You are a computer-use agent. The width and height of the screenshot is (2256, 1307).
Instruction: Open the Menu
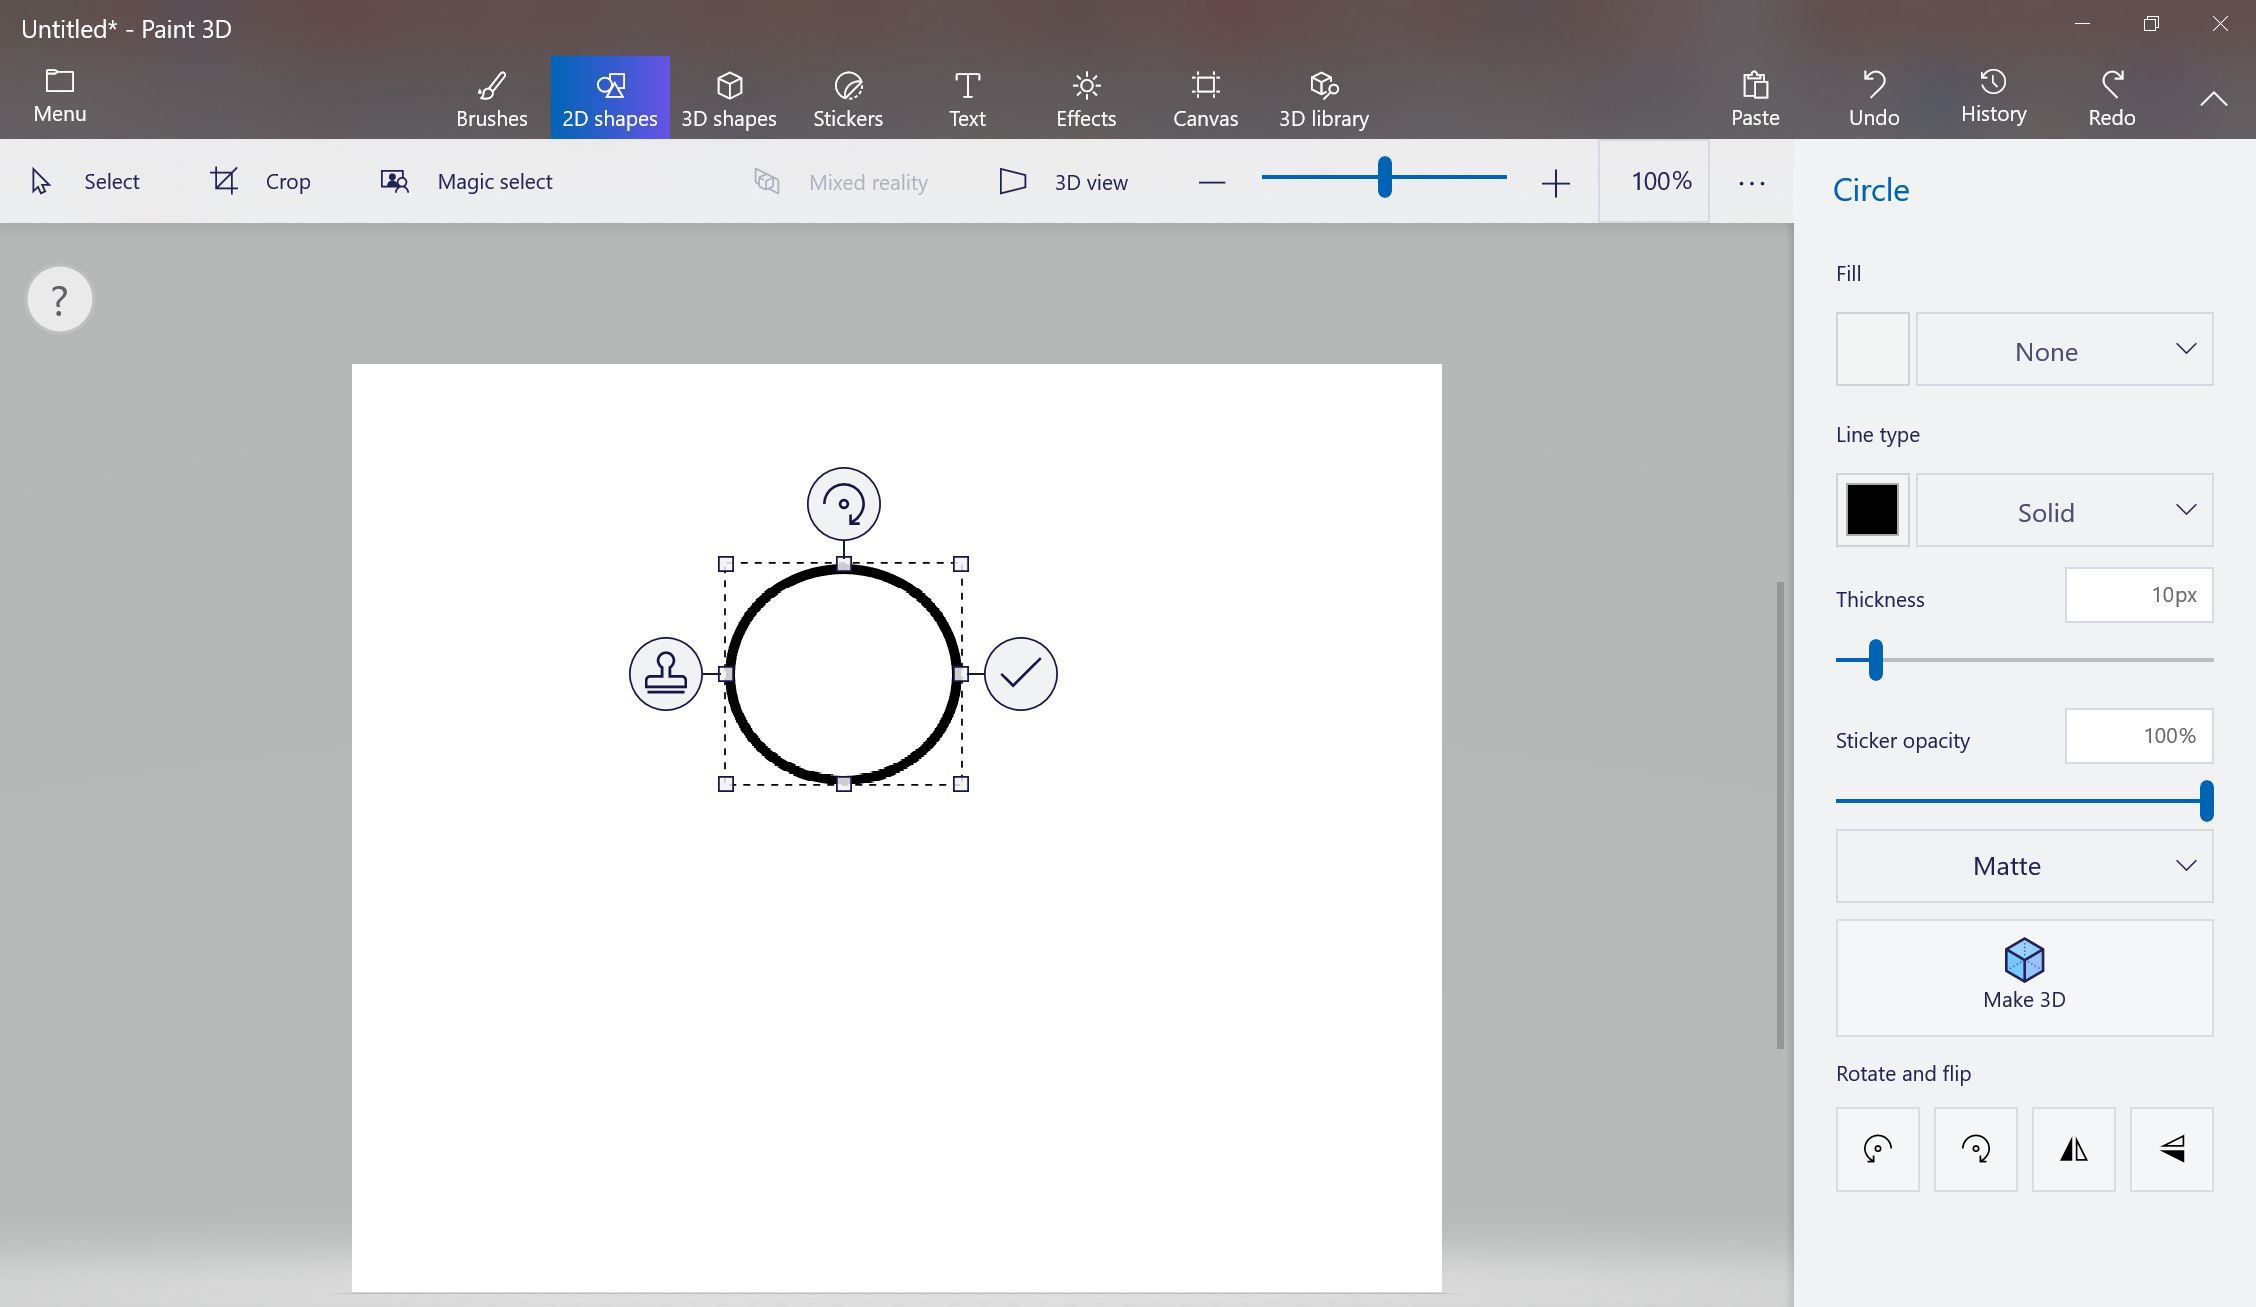pos(59,97)
